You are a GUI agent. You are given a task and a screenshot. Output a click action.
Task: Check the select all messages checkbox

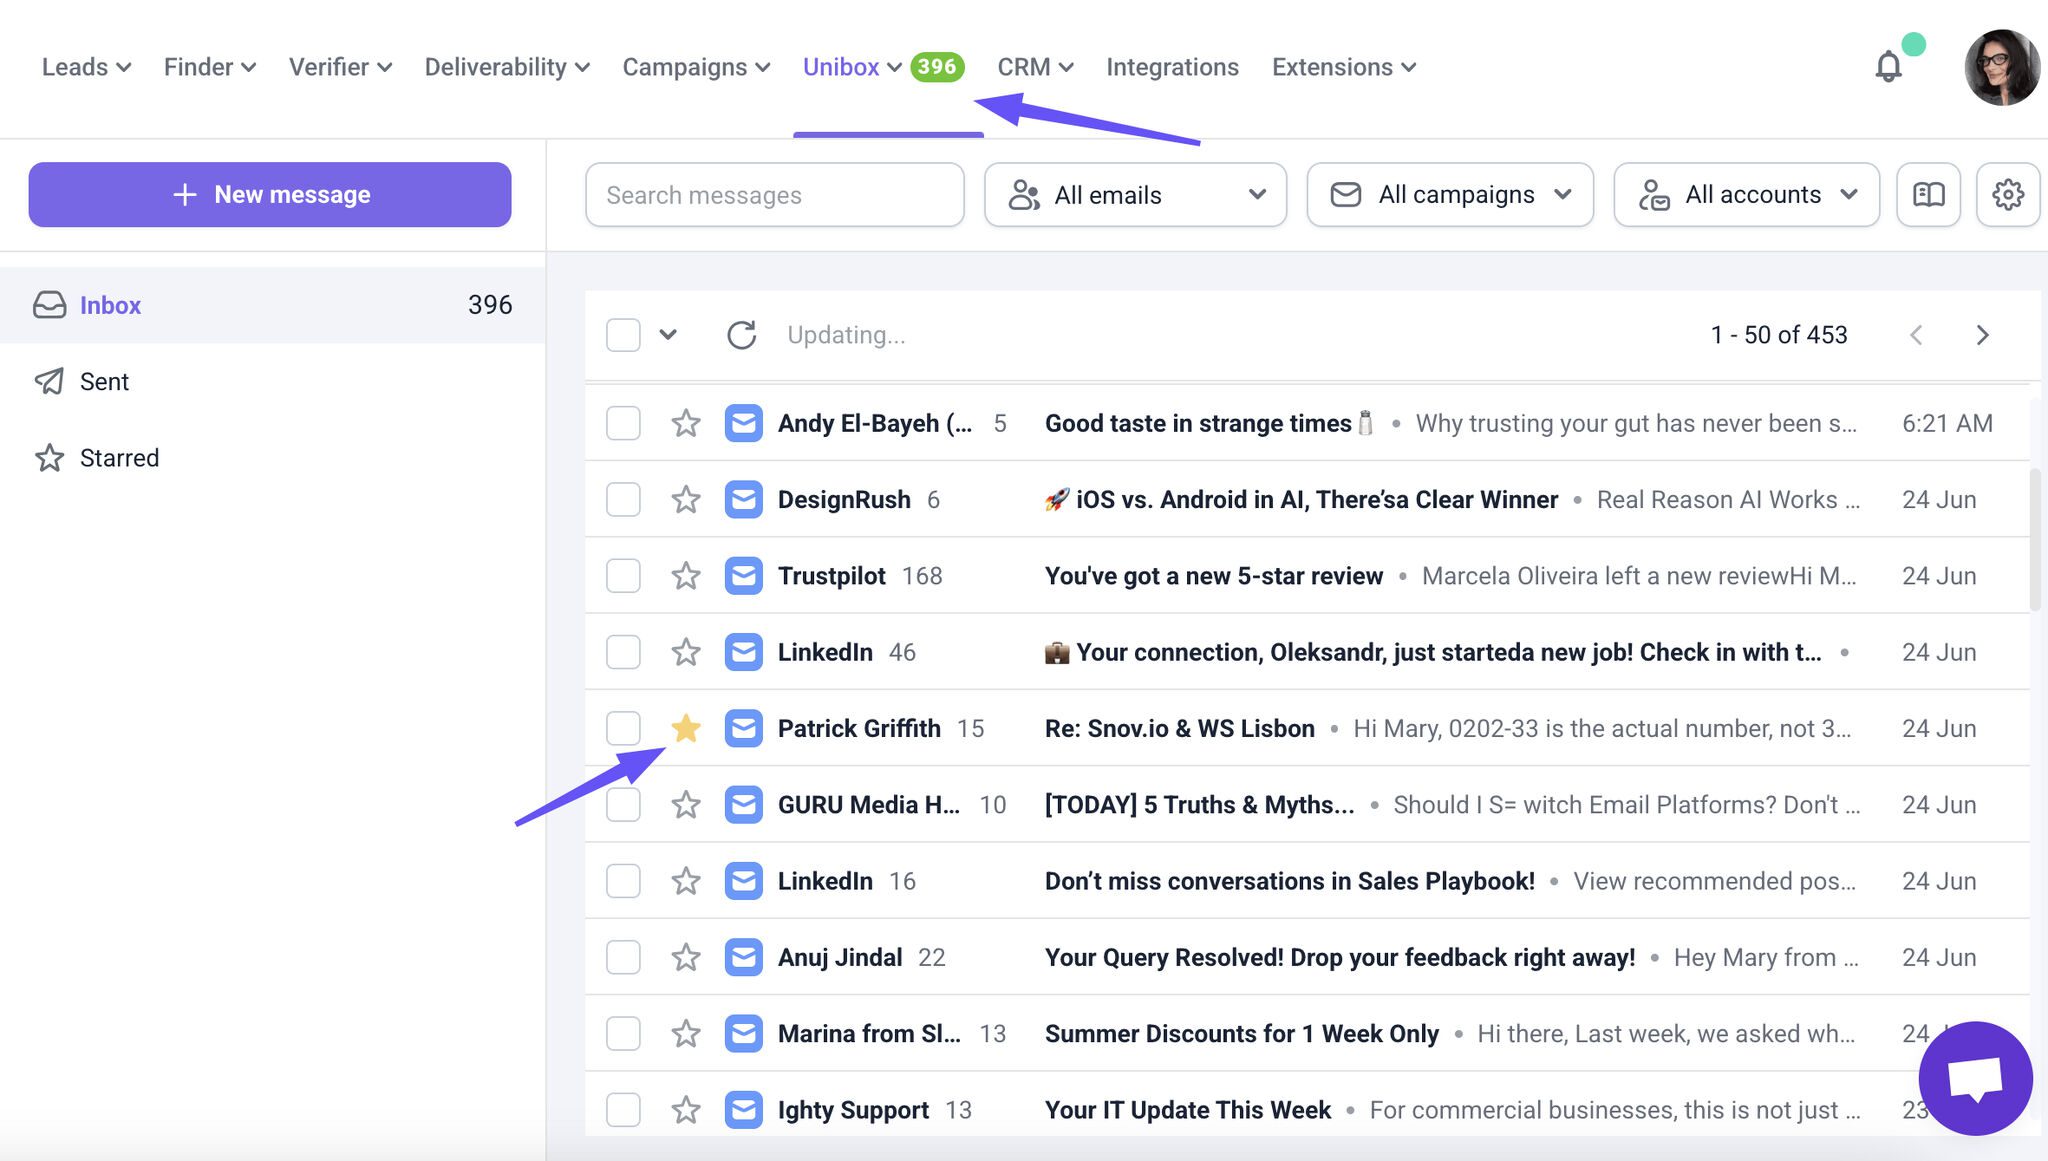tap(623, 335)
